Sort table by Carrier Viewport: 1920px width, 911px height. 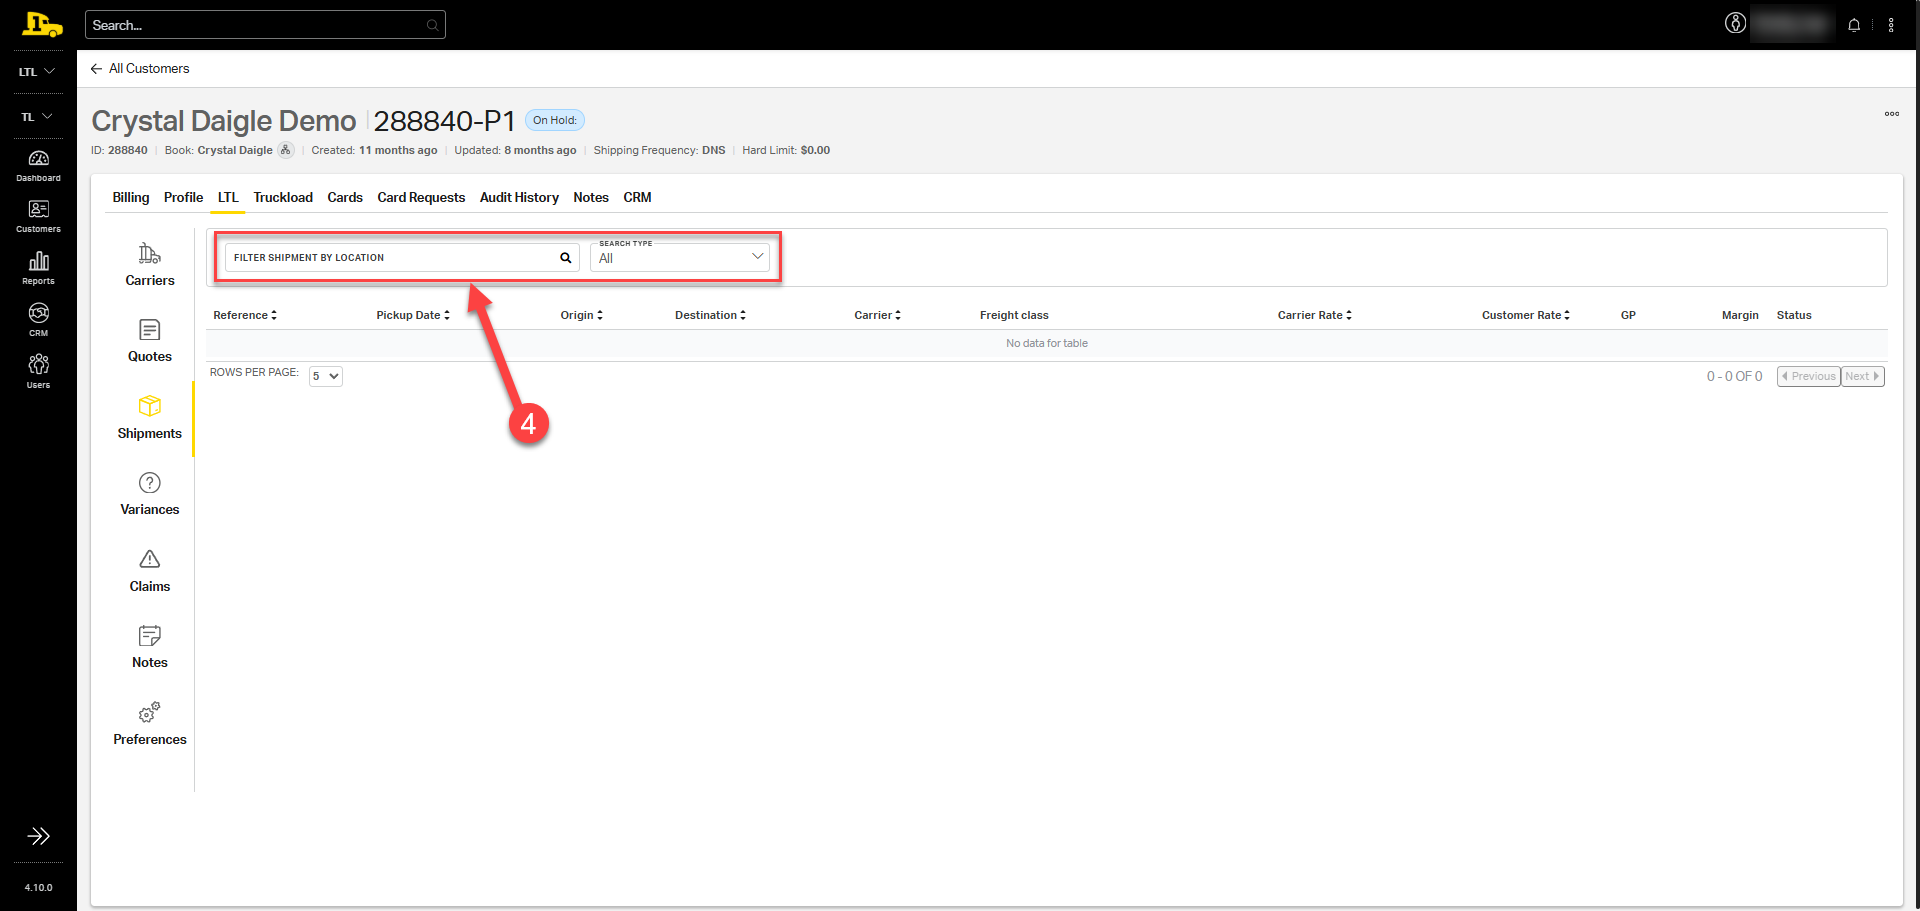[x=877, y=315]
